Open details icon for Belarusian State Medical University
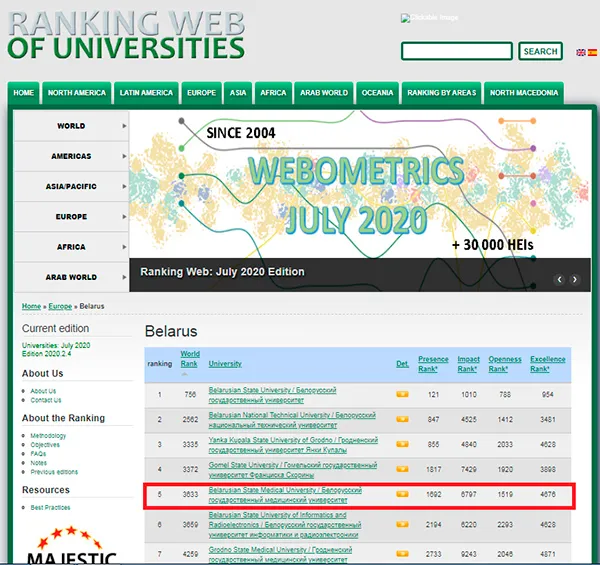 click(402, 494)
